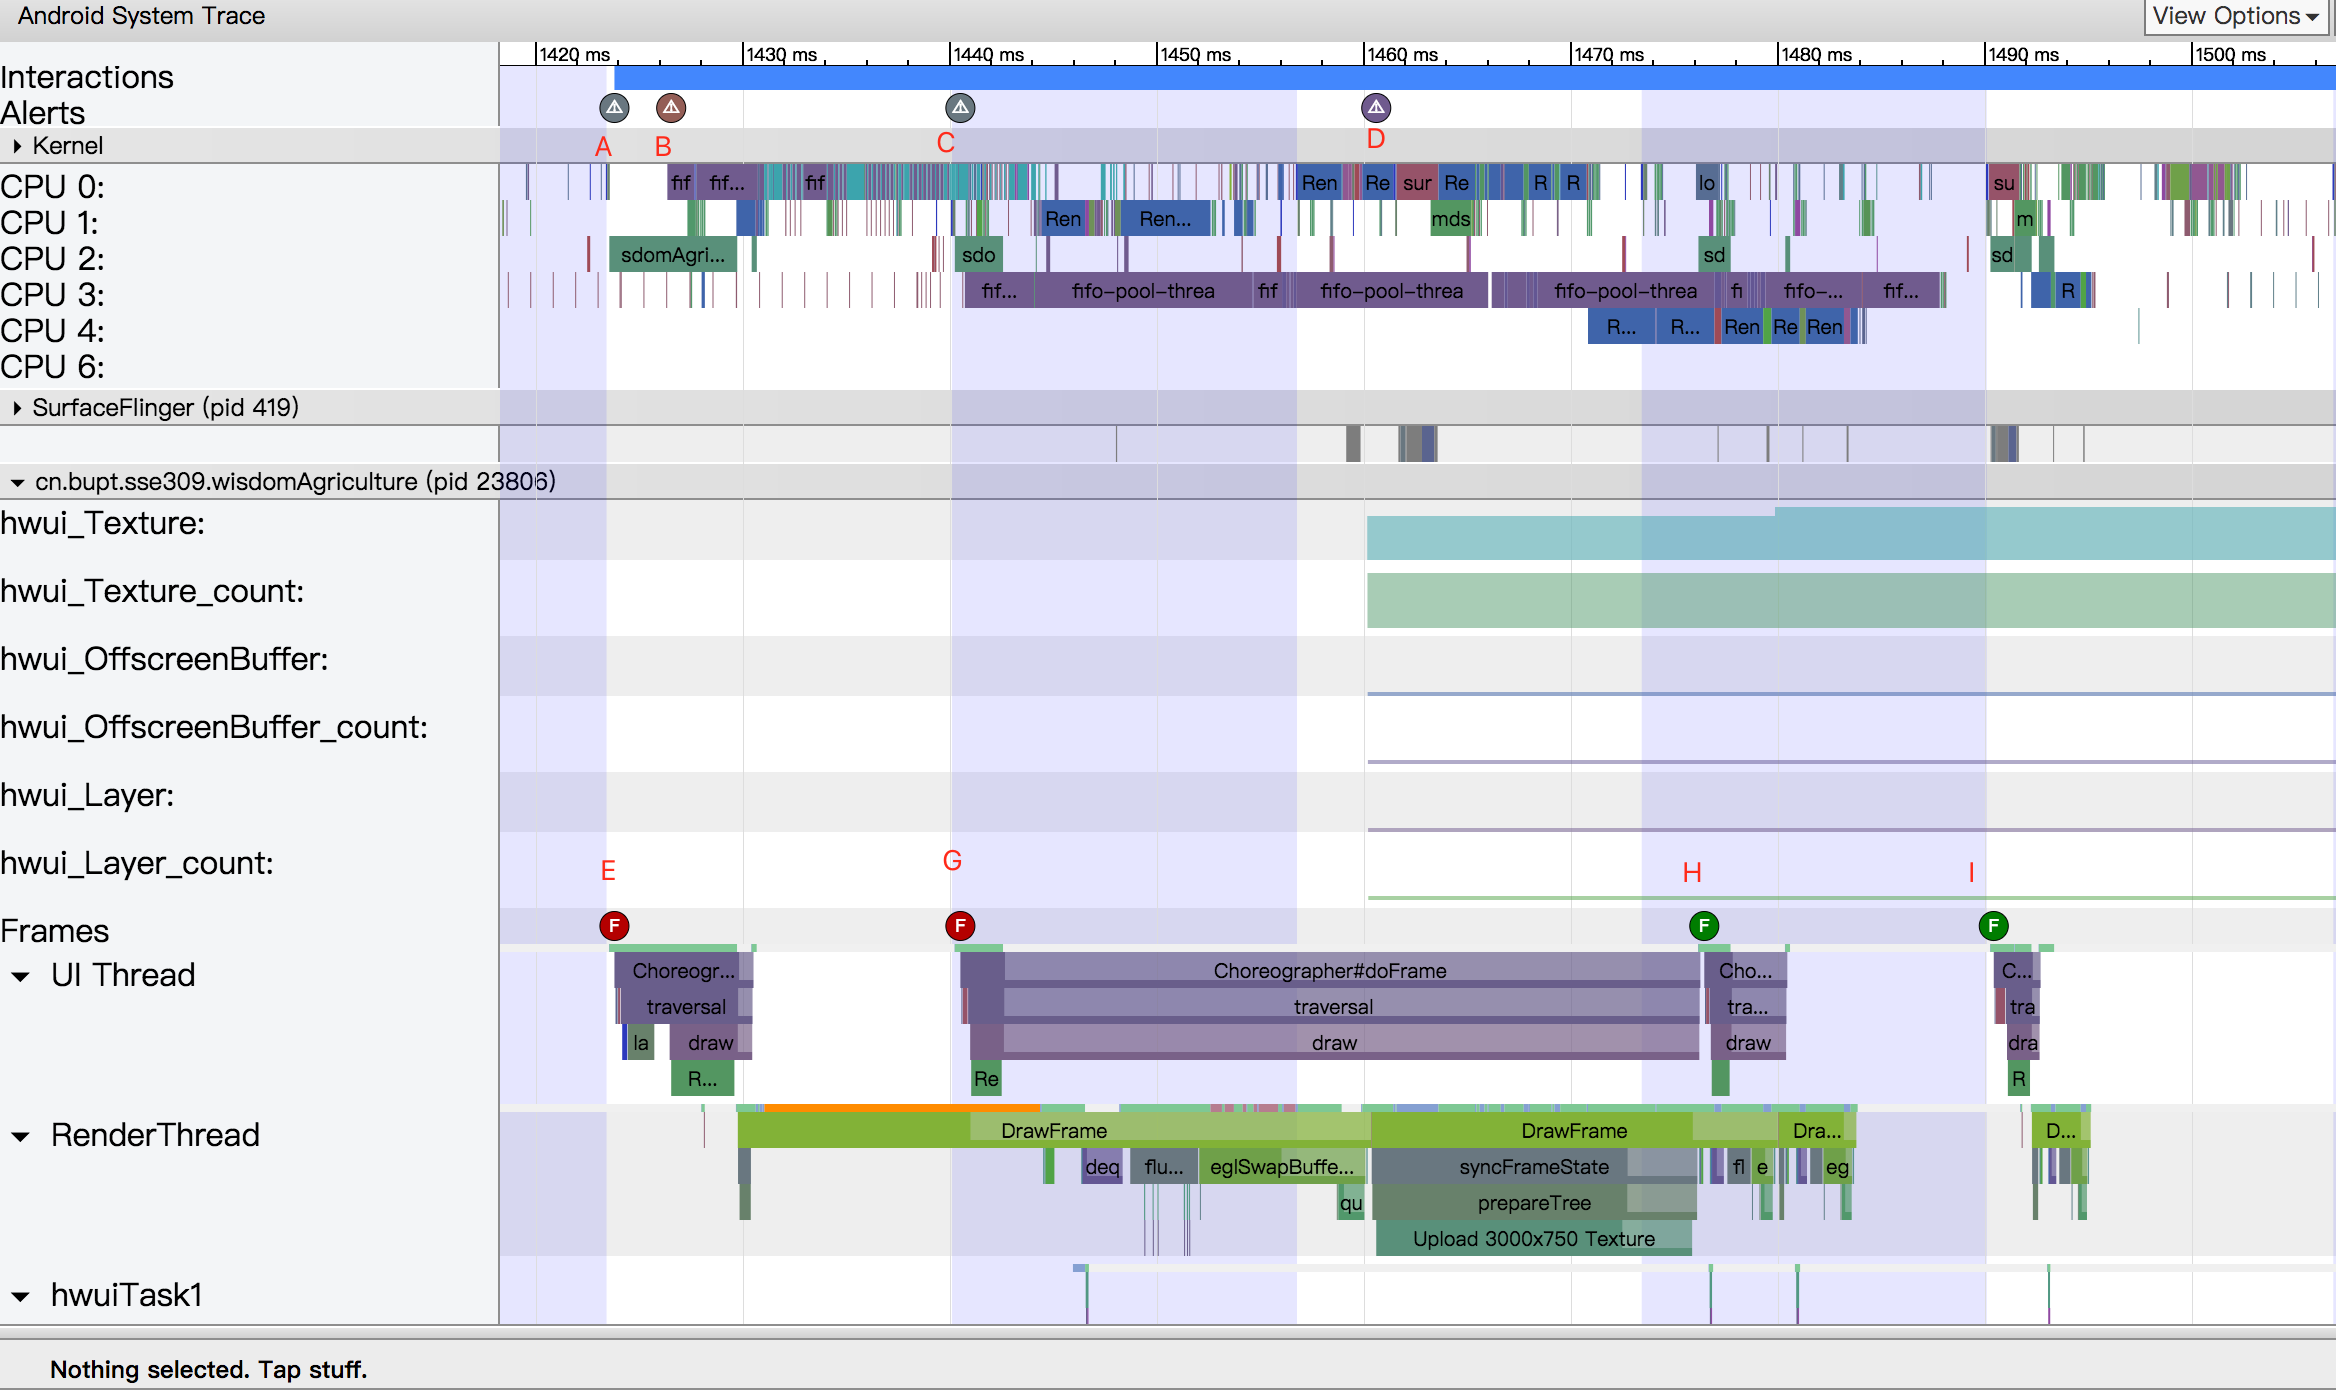Click the purple alert icon labeled D

click(1376, 107)
